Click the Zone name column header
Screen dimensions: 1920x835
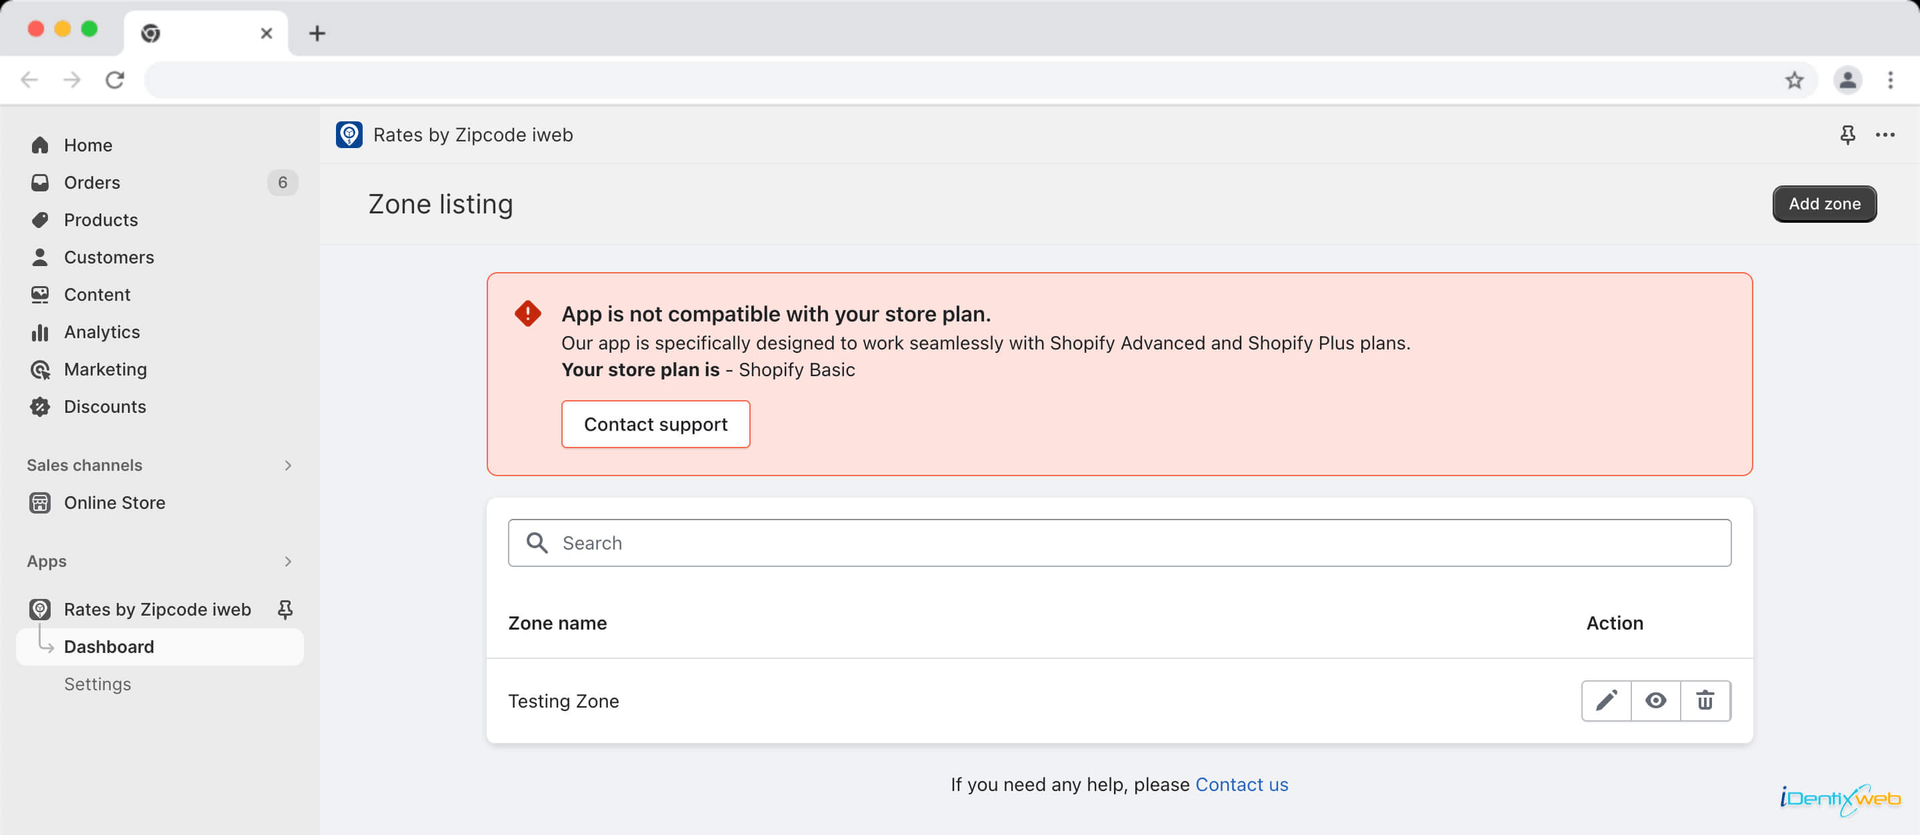click(557, 623)
